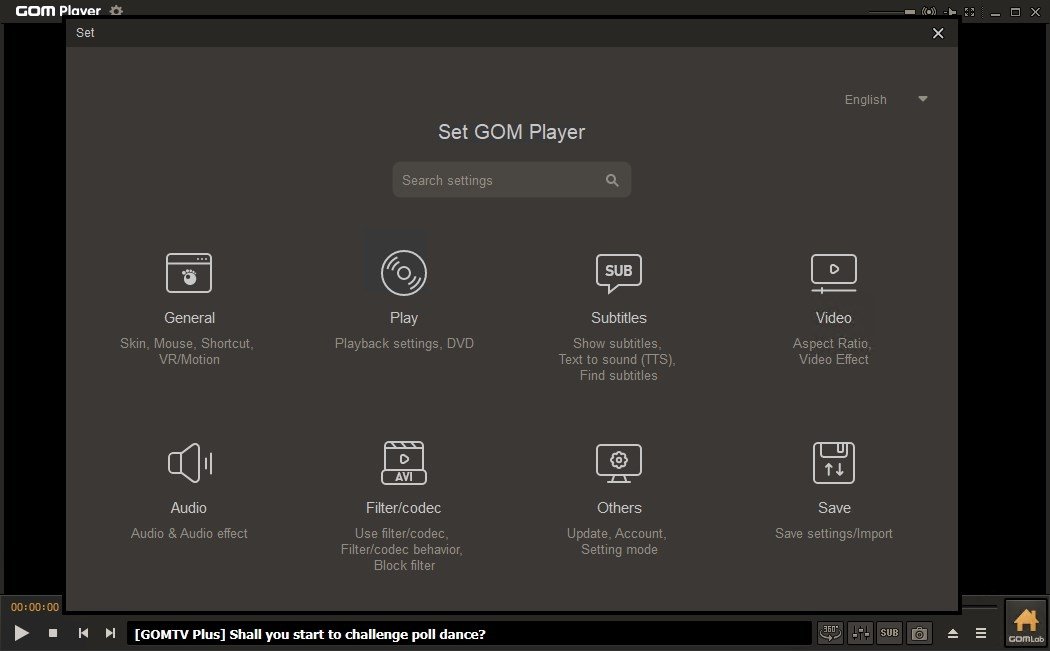Open the Filter/codec AVI clapboard icon
Viewport: 1050px width, 651px height.
(x=404, y=463)
